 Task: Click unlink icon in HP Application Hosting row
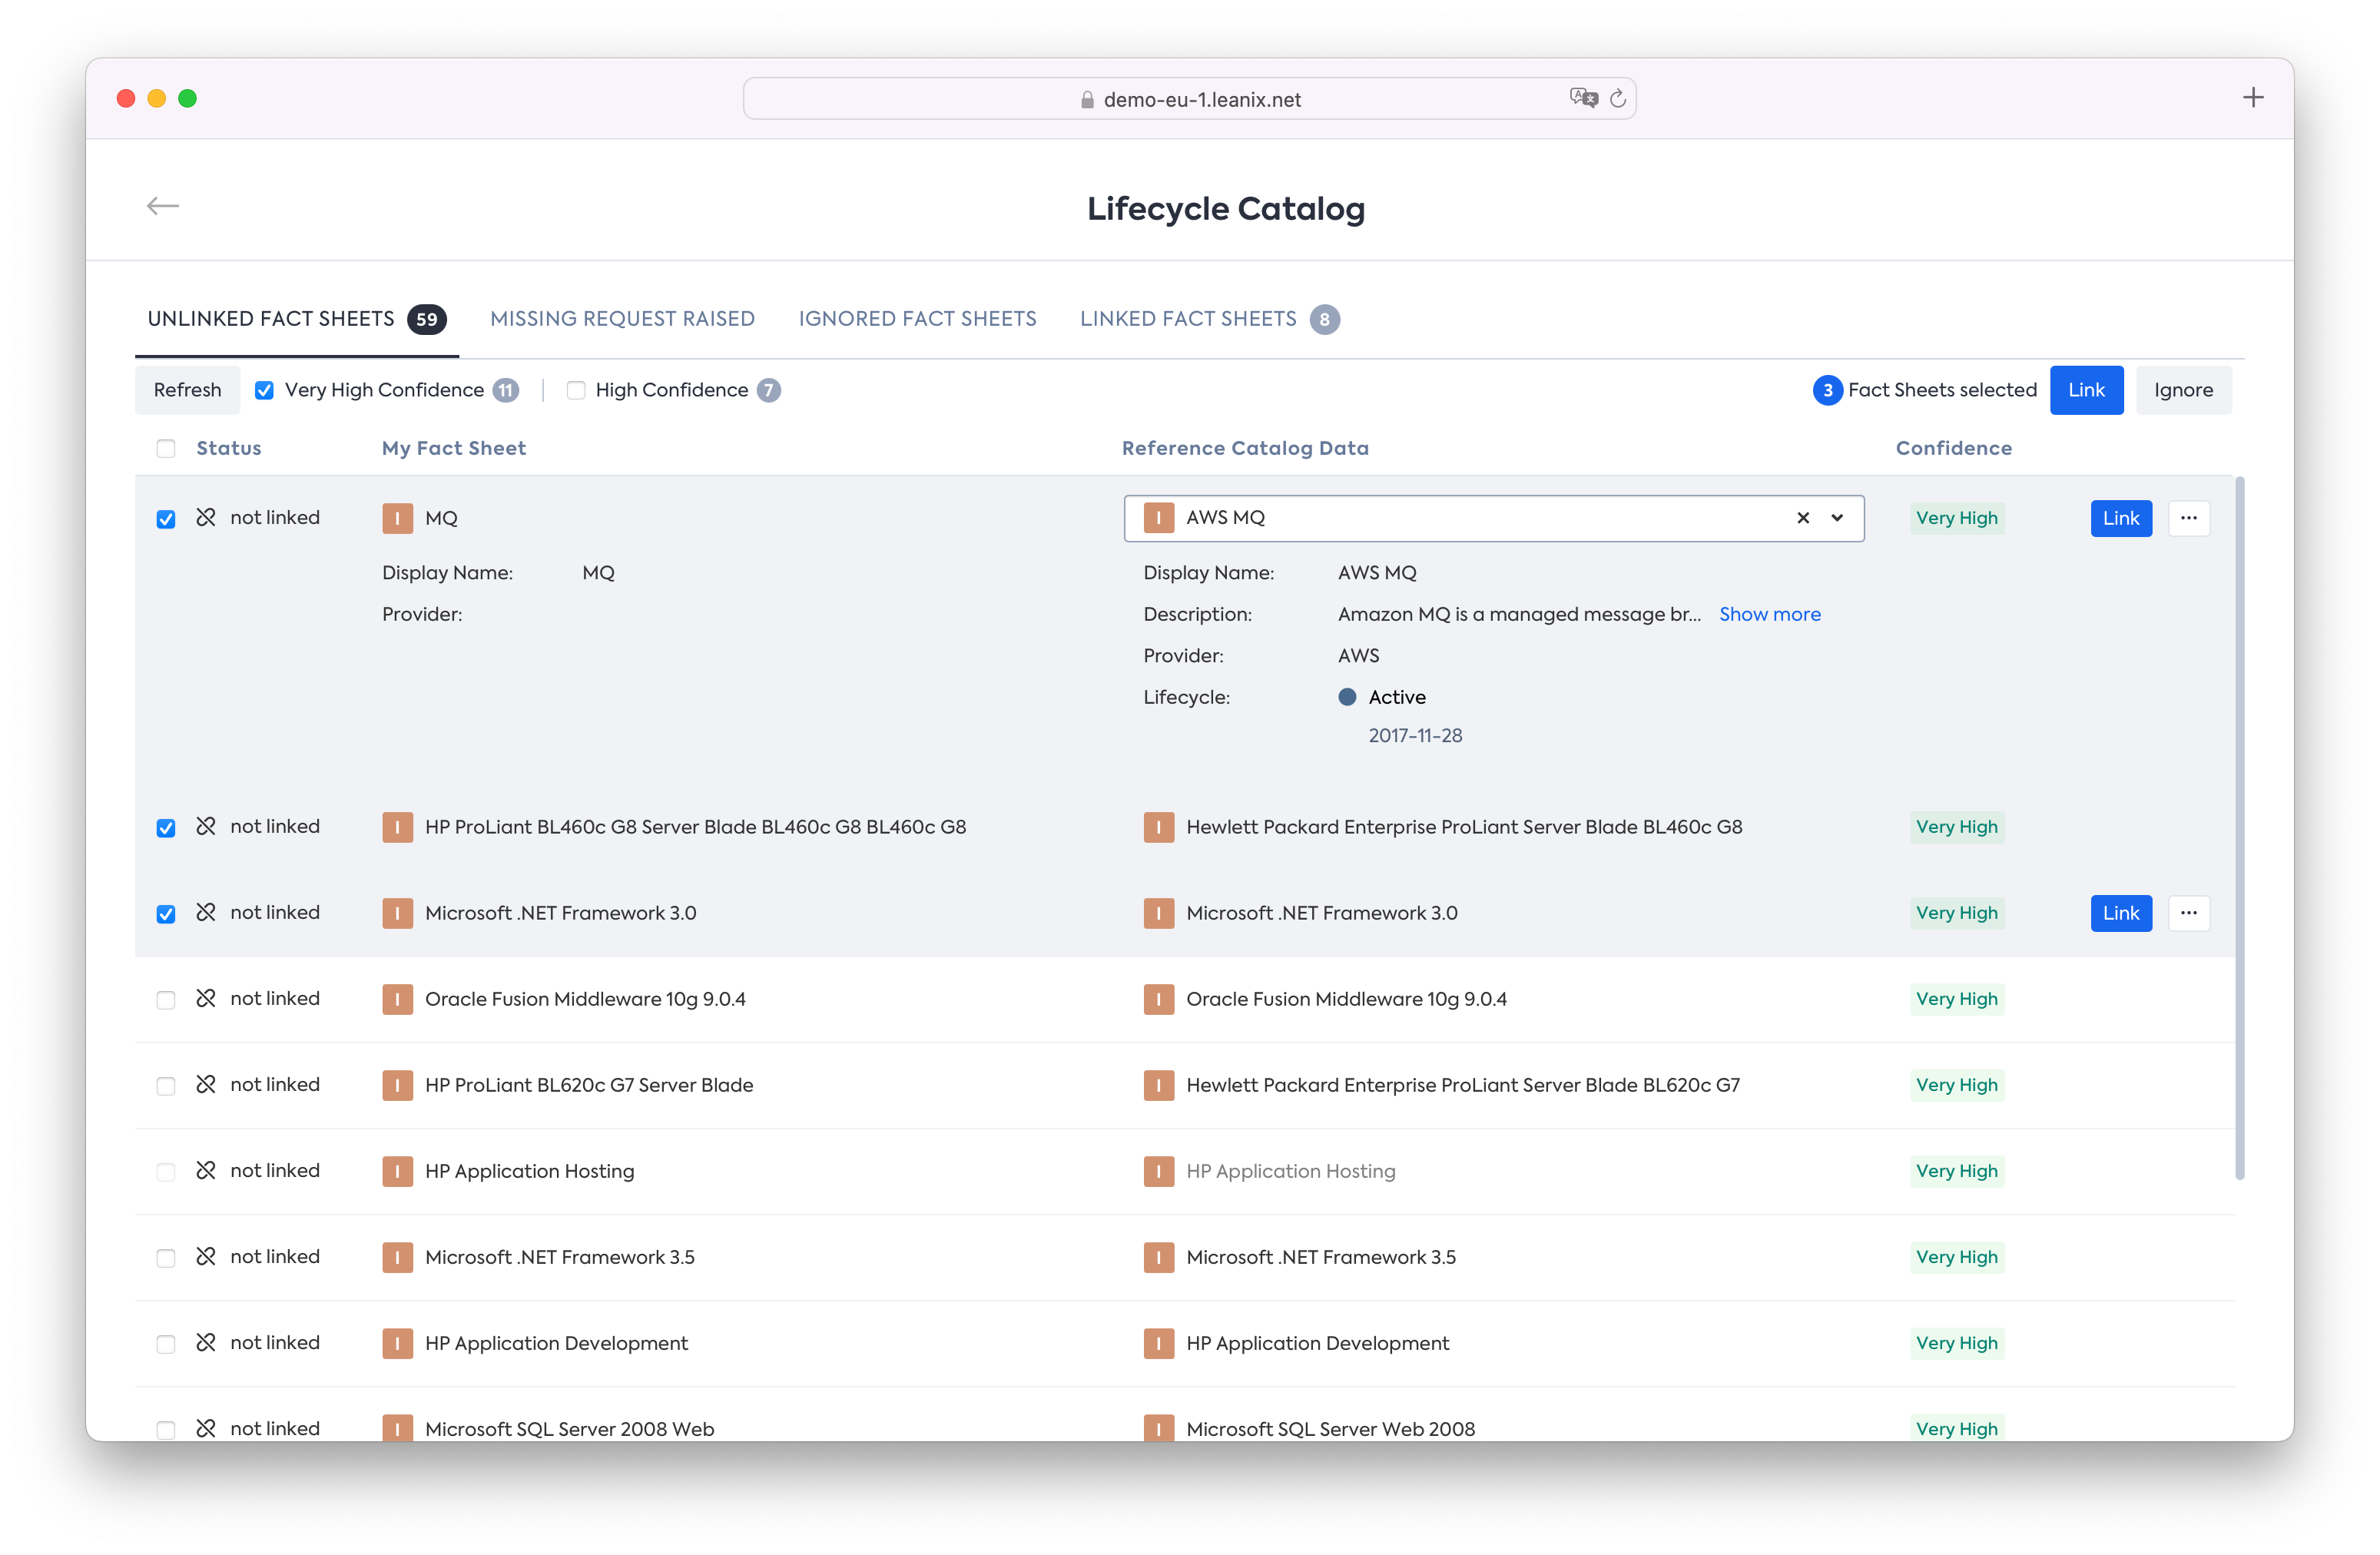point(206,1170)
